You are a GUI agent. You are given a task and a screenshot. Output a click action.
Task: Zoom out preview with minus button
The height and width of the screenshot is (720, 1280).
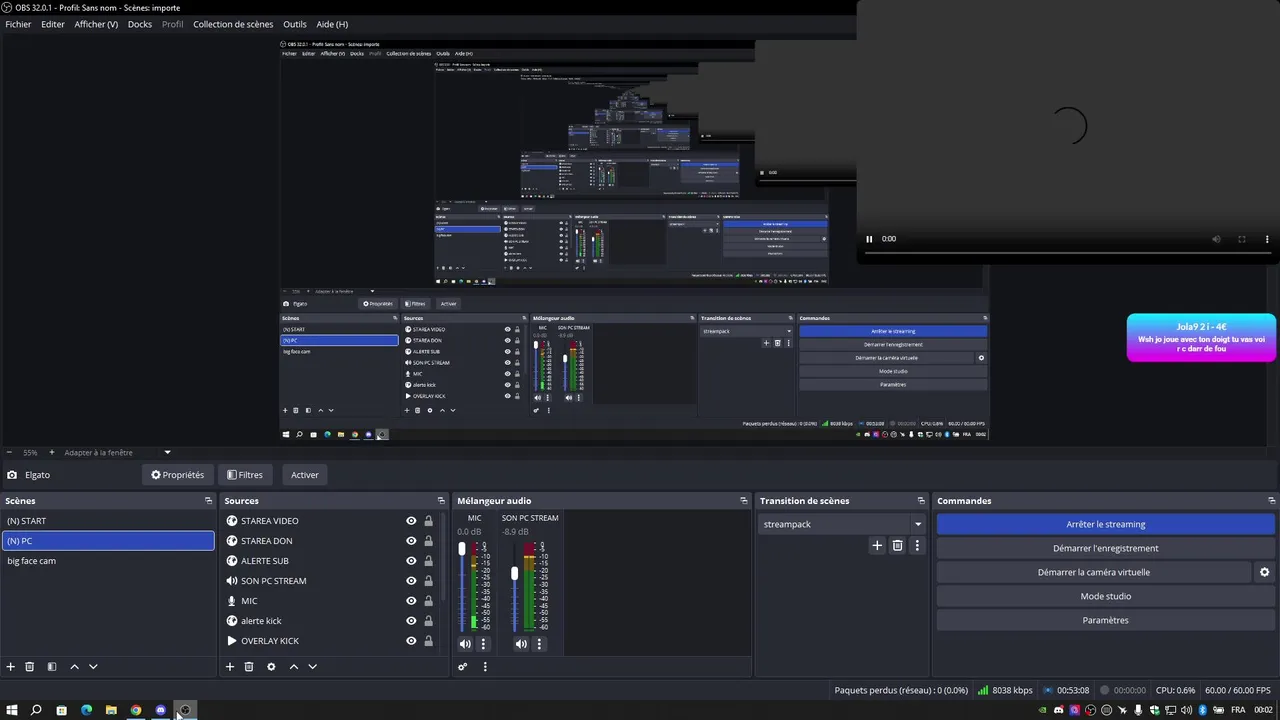[x=9, y=453]
